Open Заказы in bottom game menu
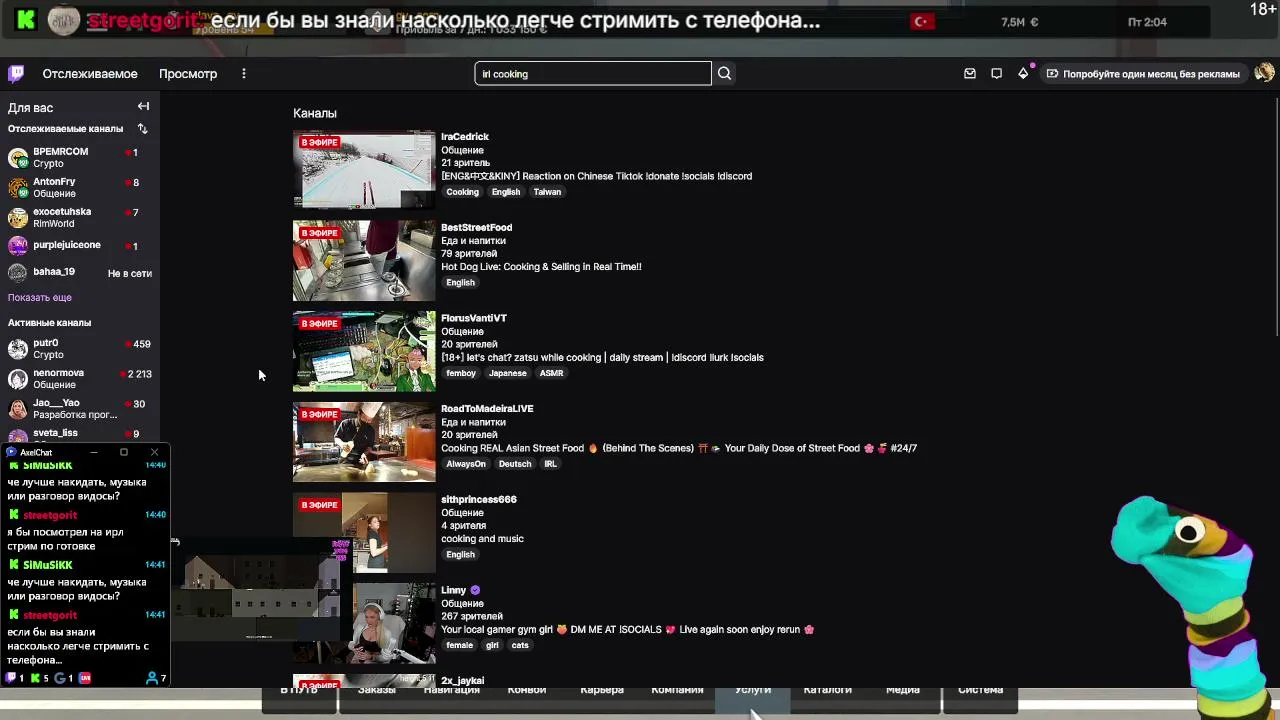Viewport: 1280px width, 720px height. pyautogui.click(x=377, y=690)
